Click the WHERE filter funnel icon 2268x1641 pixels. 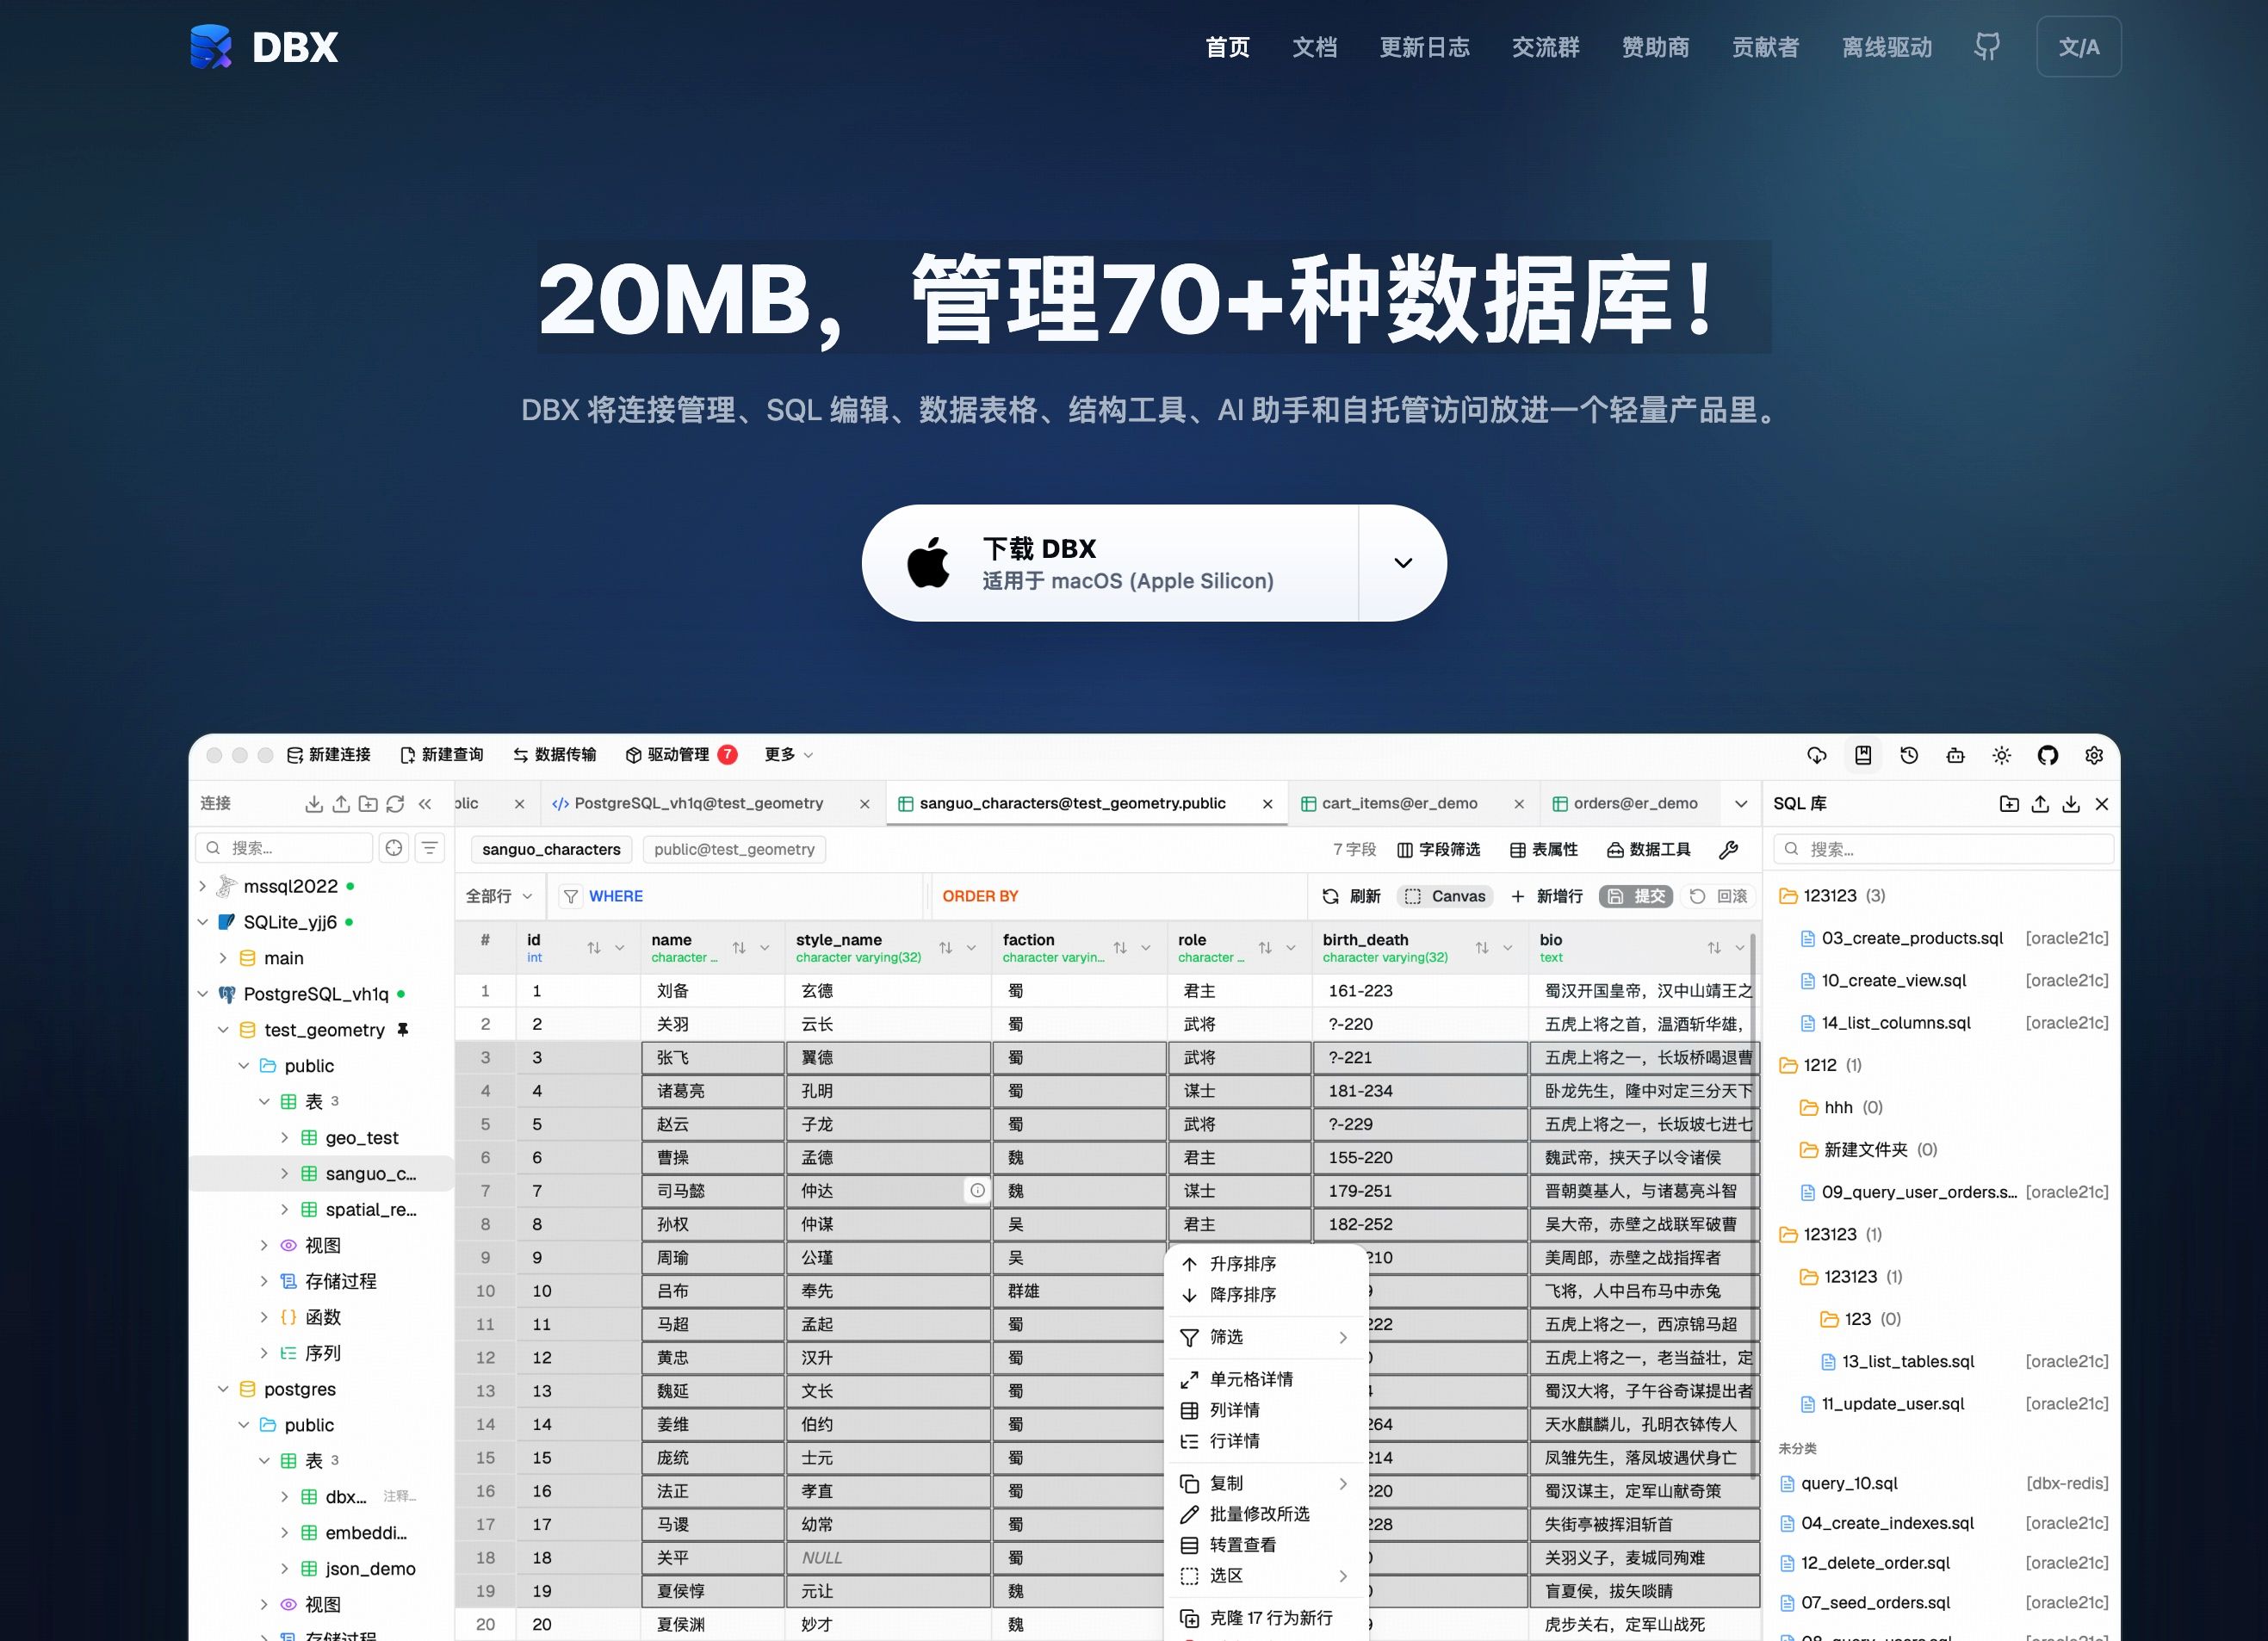click(571, 897)
